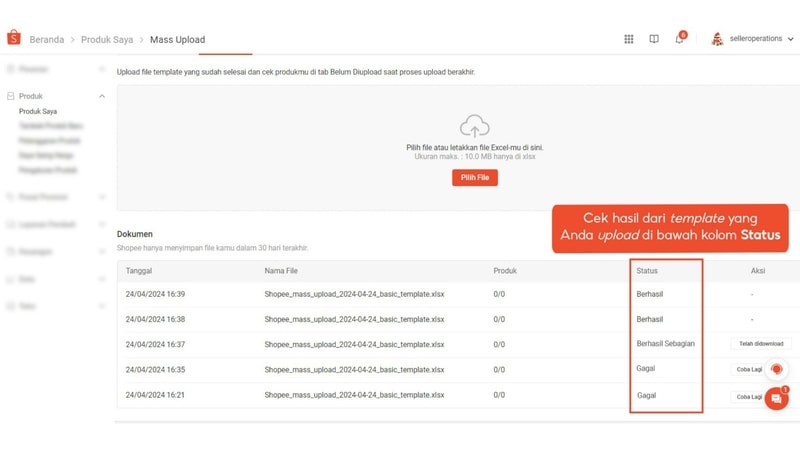This screenshot has height=450, width=800.
Task: Click Coba Lagi for the 16:21 upload
Action: click(748, 396)
